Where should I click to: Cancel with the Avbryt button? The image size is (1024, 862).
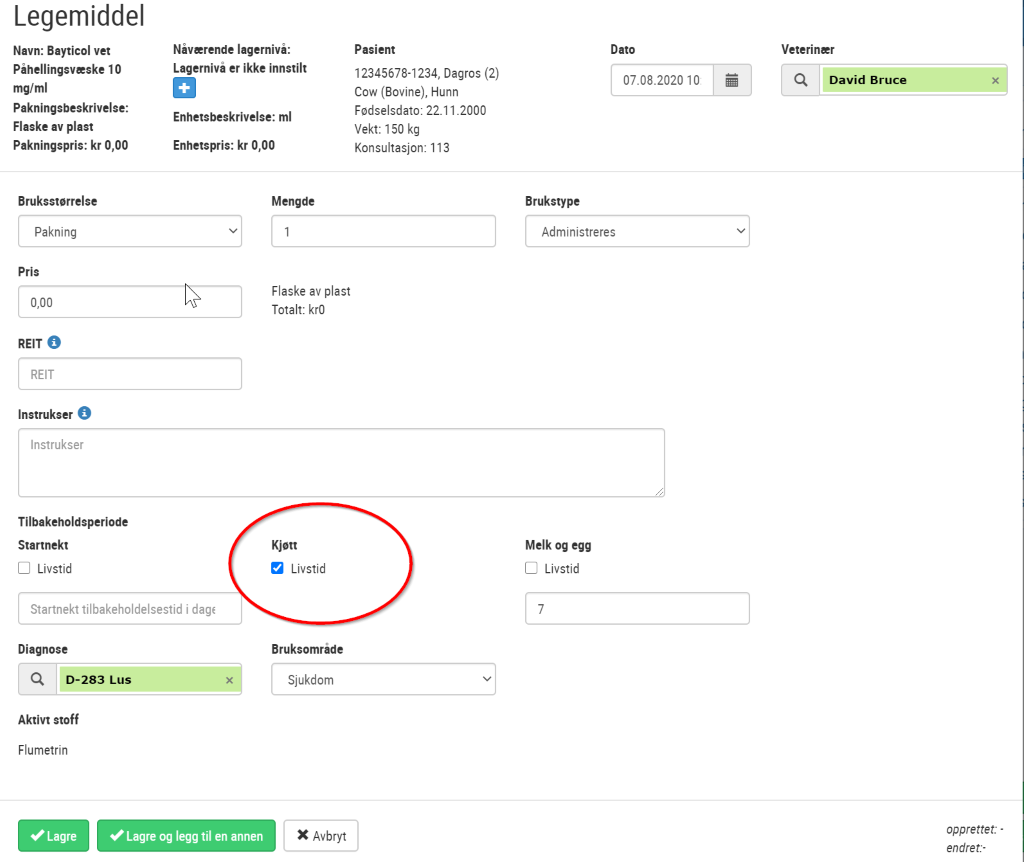tap(321, 836)
